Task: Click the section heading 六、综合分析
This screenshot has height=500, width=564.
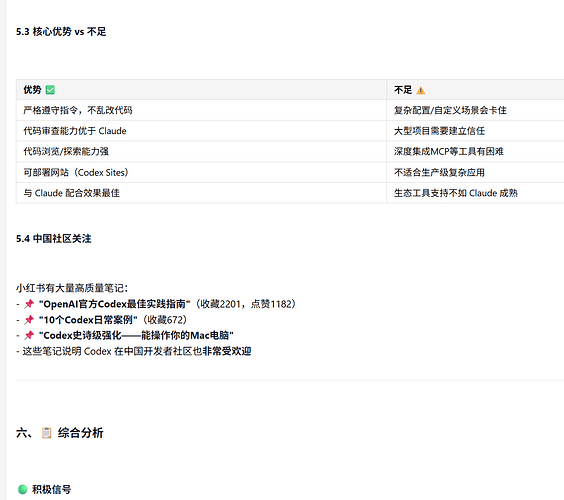Action: click(60, 432)
